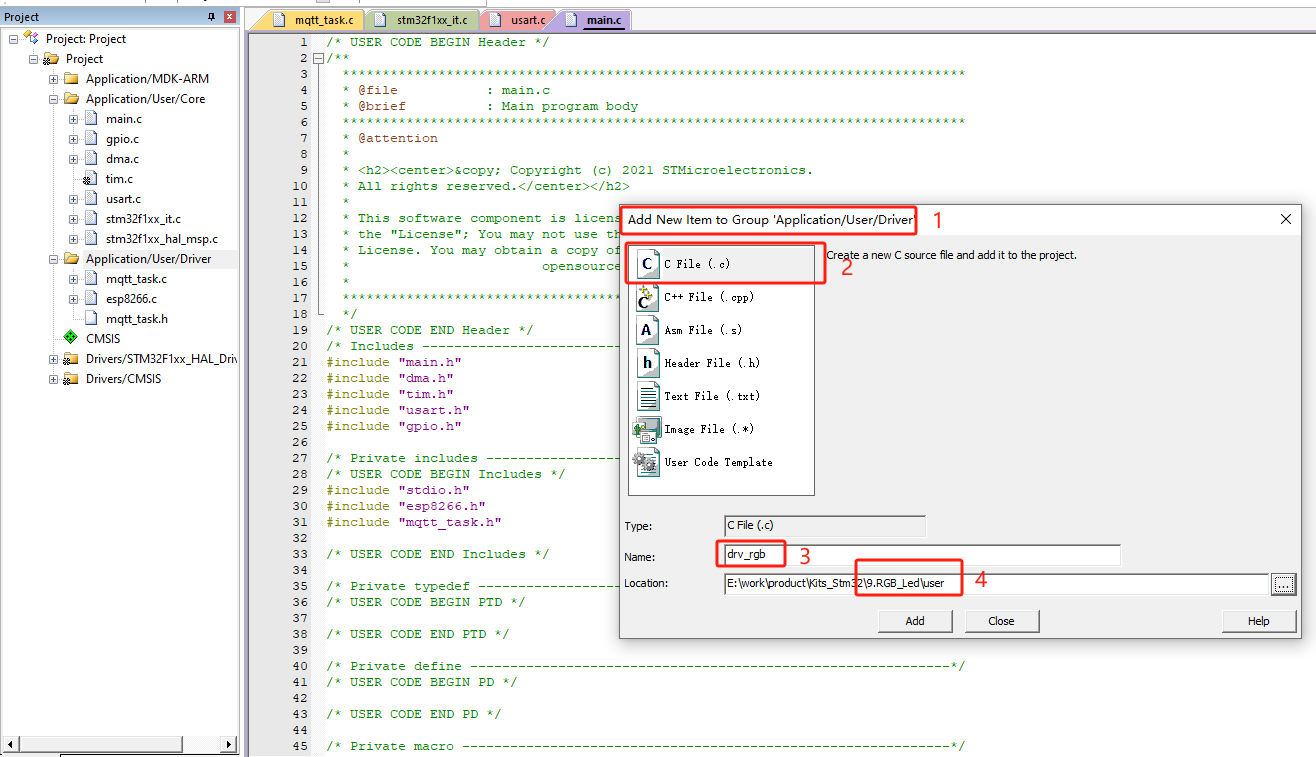Open the Location browse (...) button
1316x757 pixels.
point(1284,584)
